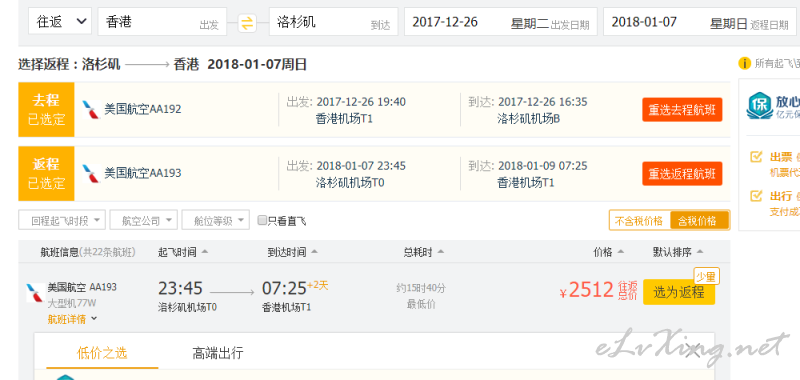Click the 出行 checkmark icon
Image resolution: width=800 pixels, height=380 pixels.
756,195
